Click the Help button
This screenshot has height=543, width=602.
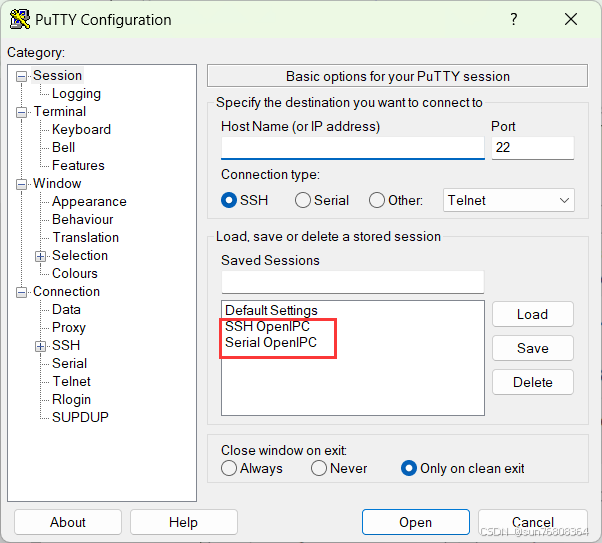click(x=184, y=522)
